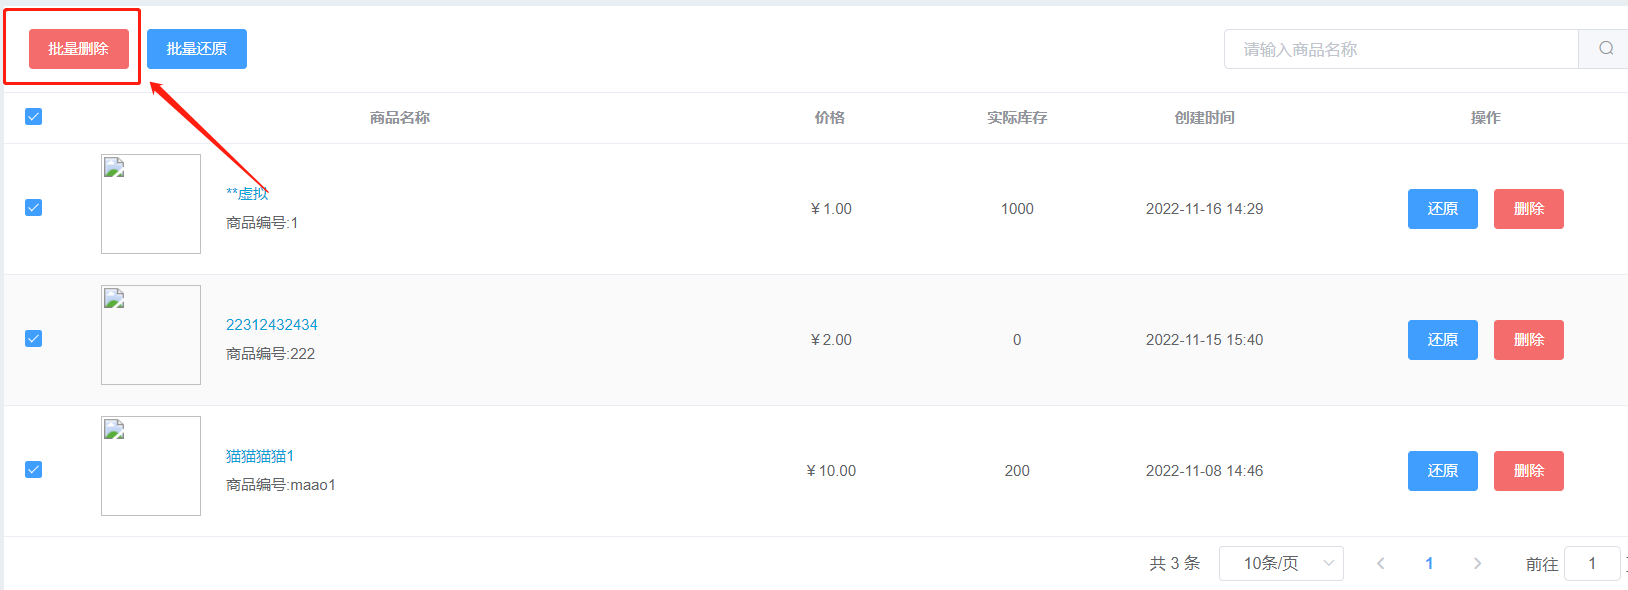The width and height of the screenshot is (1628, 590).
Task: Toggle the select-all header checkbox
Action: click(x=33, y=116)
